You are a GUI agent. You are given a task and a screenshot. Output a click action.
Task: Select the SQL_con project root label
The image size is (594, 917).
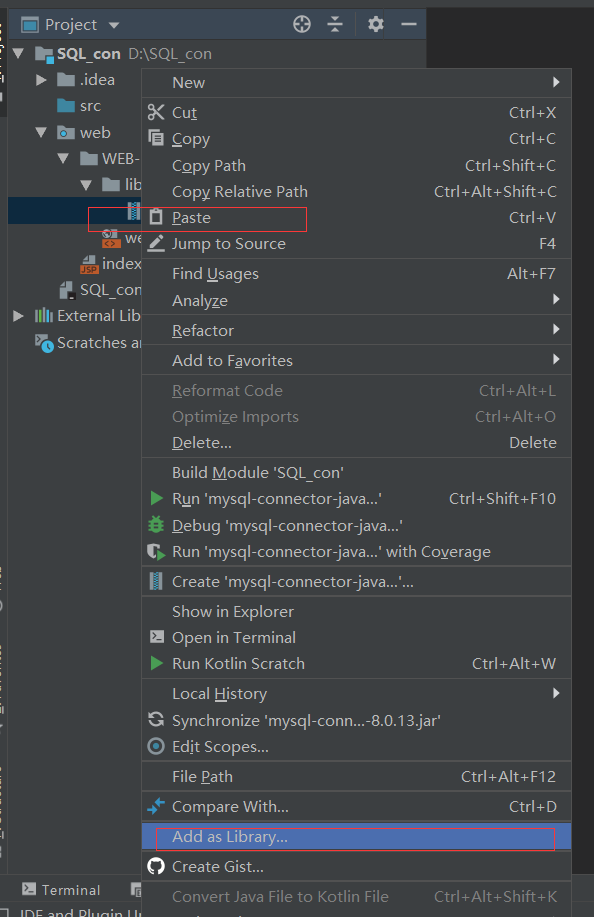pyautogui.click(x=88, y=54)
